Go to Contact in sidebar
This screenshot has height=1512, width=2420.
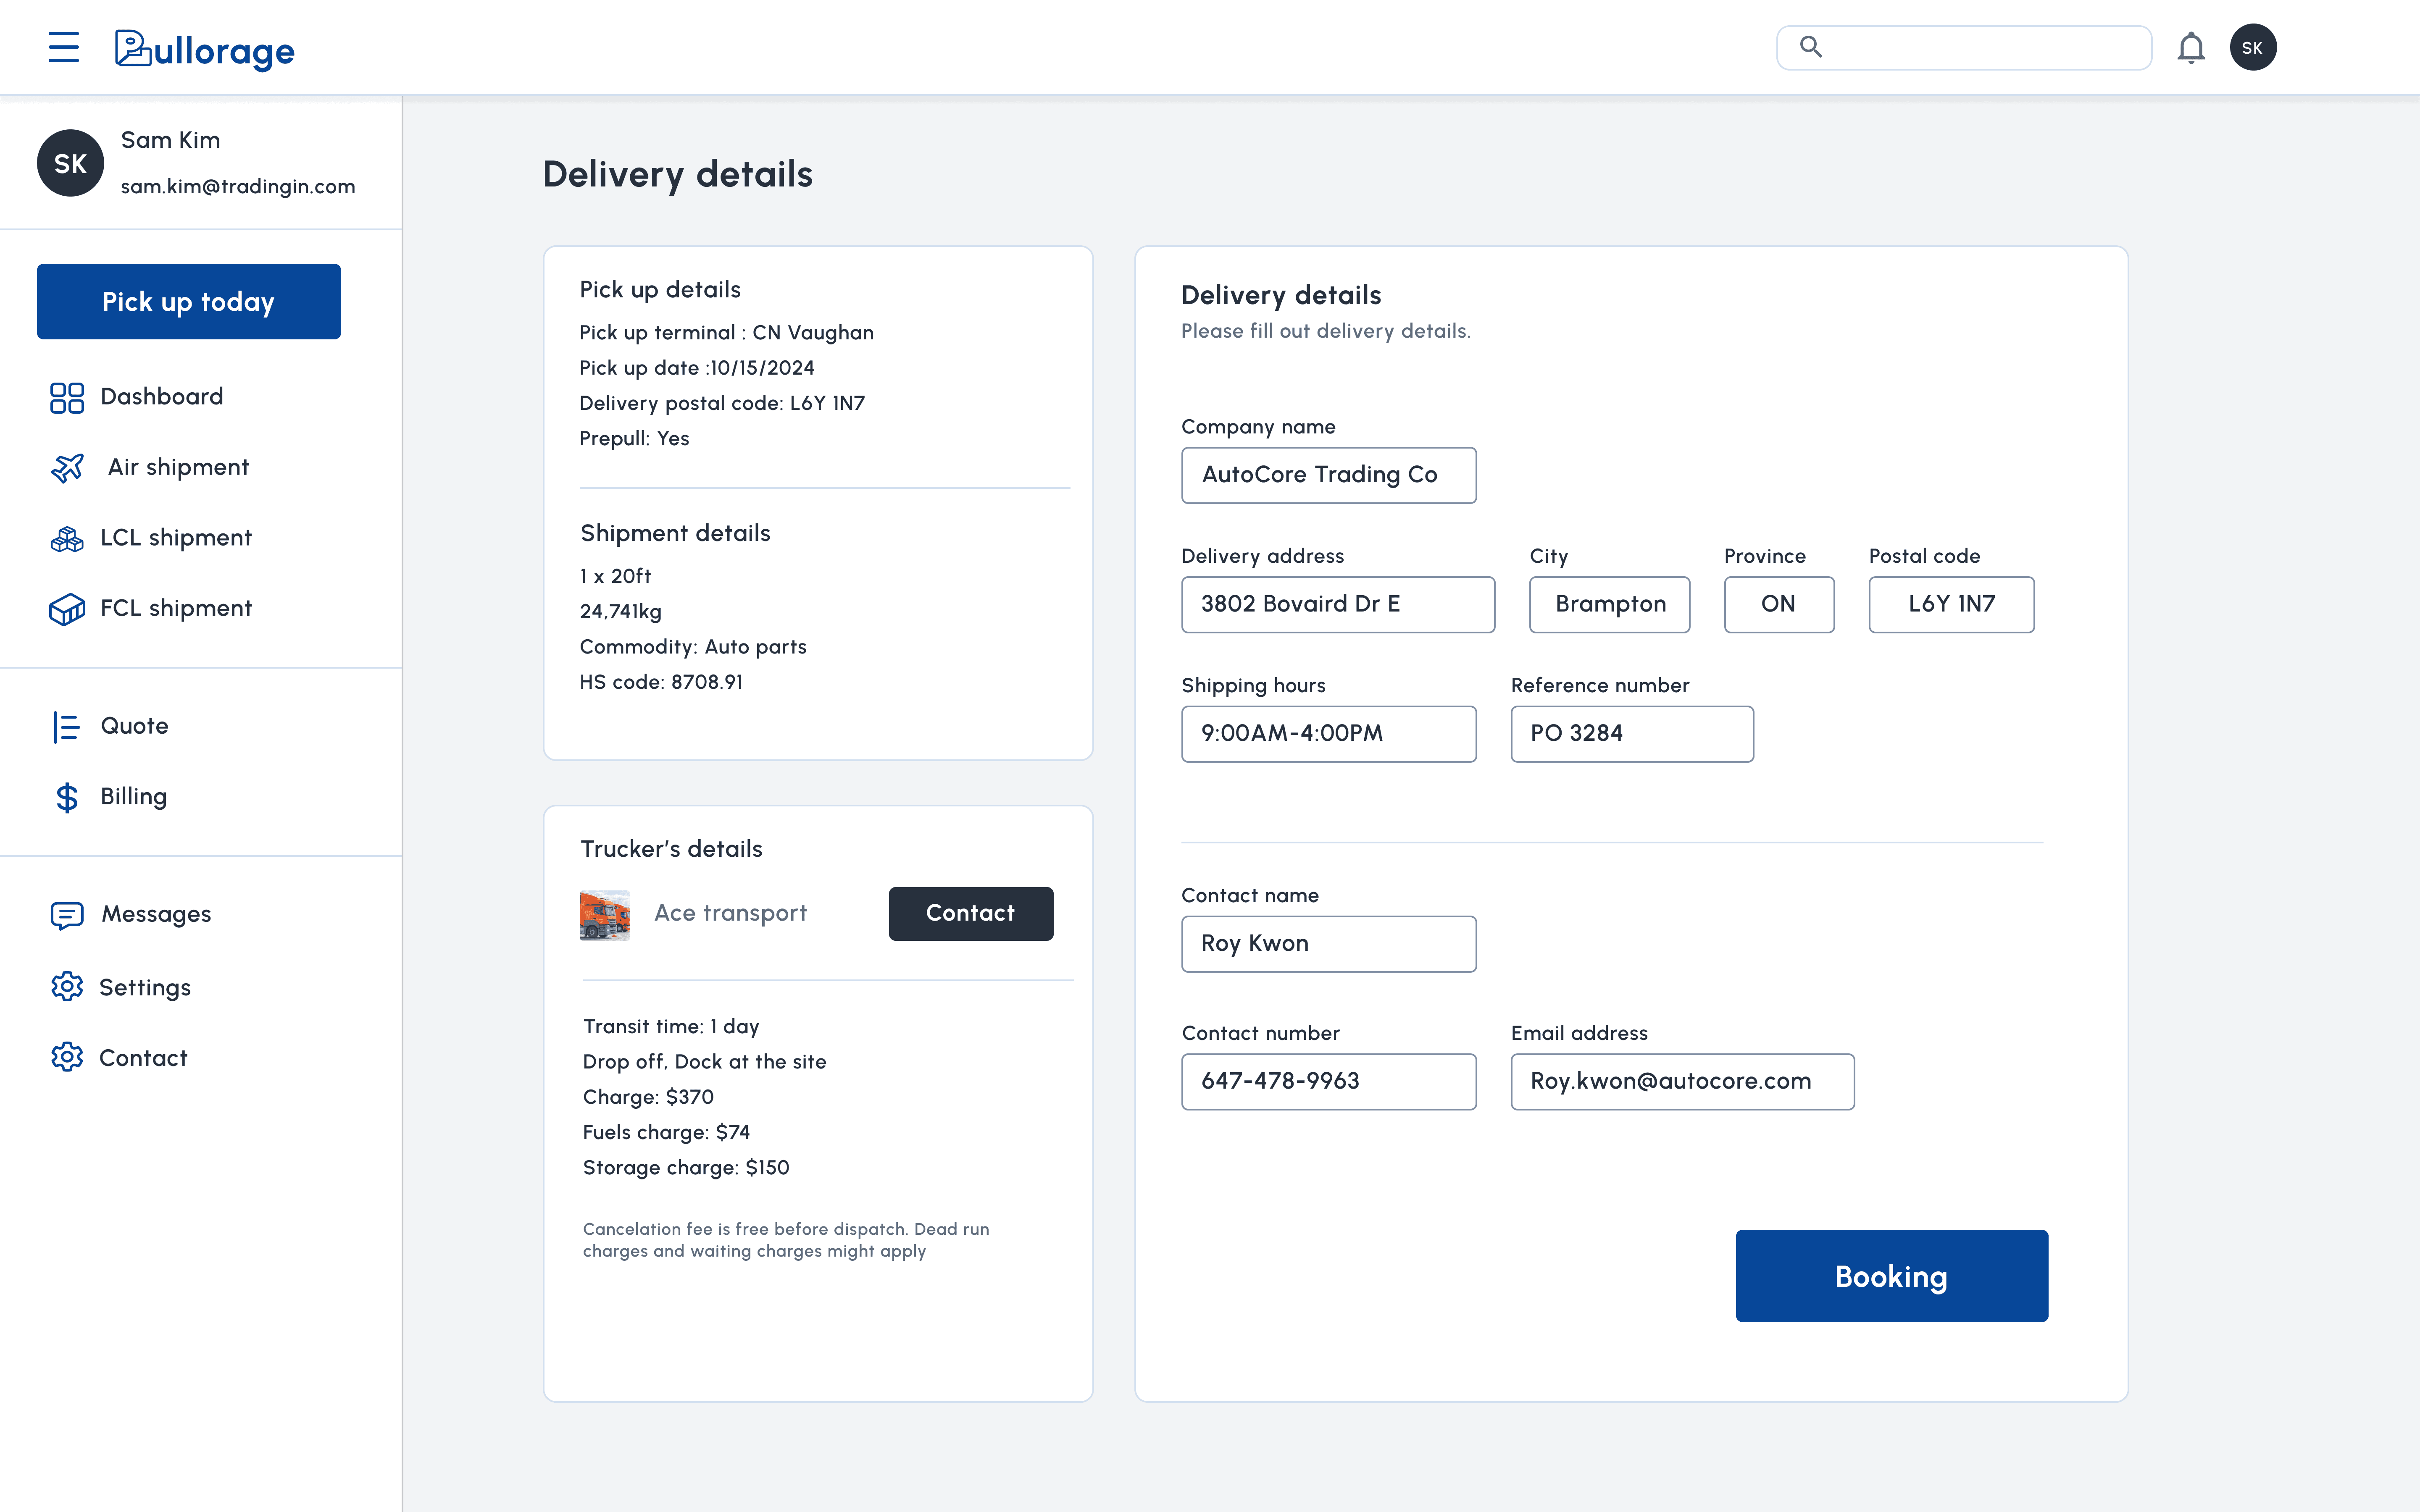pos(143,1058)
